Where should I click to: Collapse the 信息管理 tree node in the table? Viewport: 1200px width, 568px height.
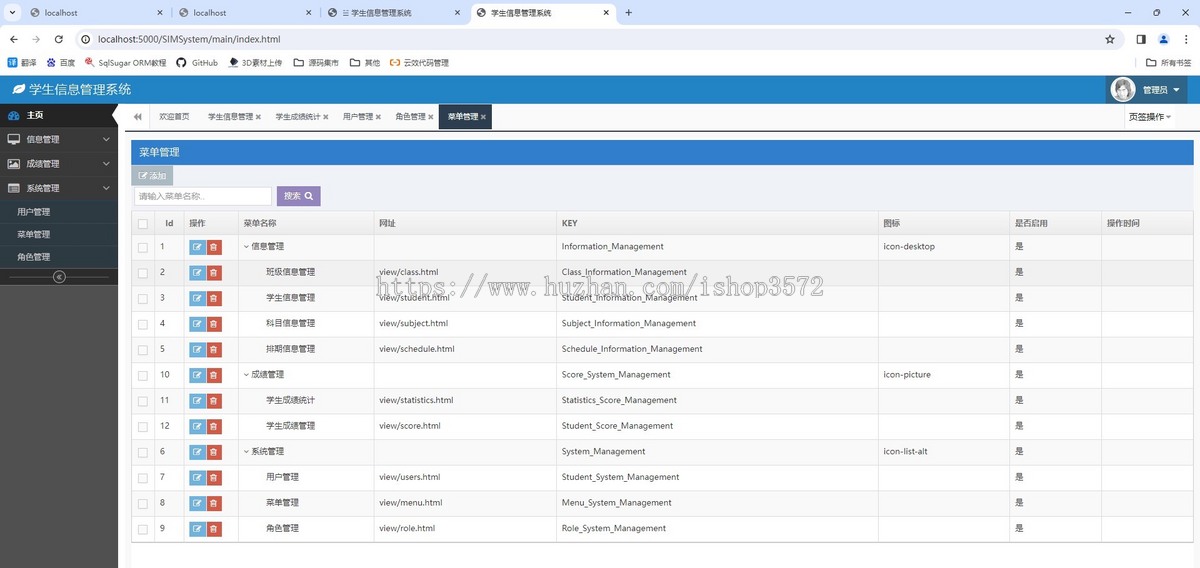pos(246,247)
